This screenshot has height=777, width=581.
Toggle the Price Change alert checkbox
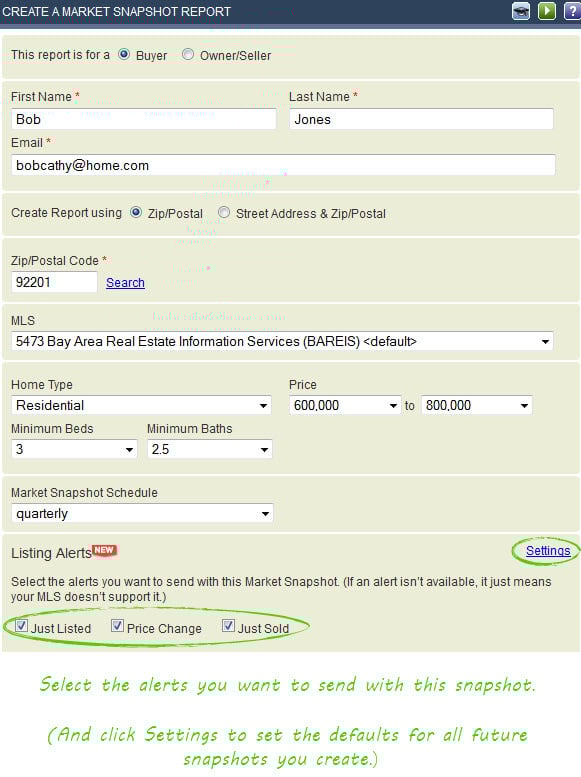pyautogui.click(x=117, y=625)
